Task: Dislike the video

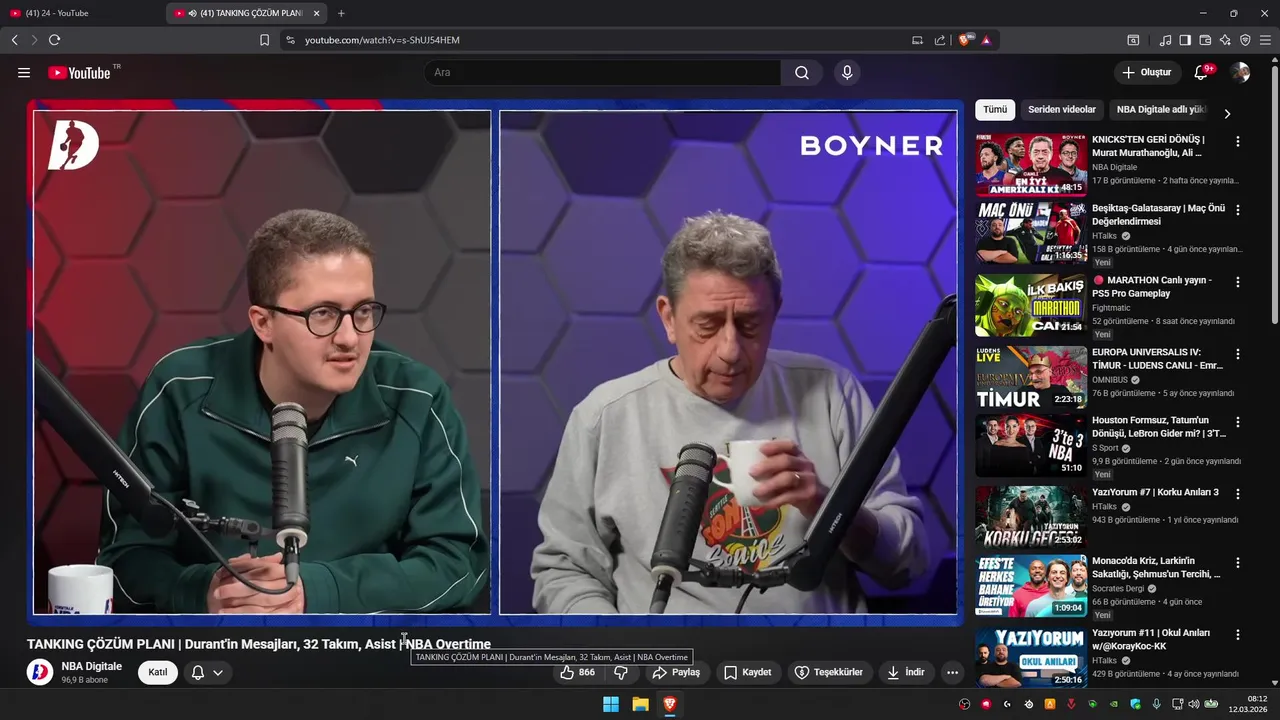Action: click(x=621, y=672)
